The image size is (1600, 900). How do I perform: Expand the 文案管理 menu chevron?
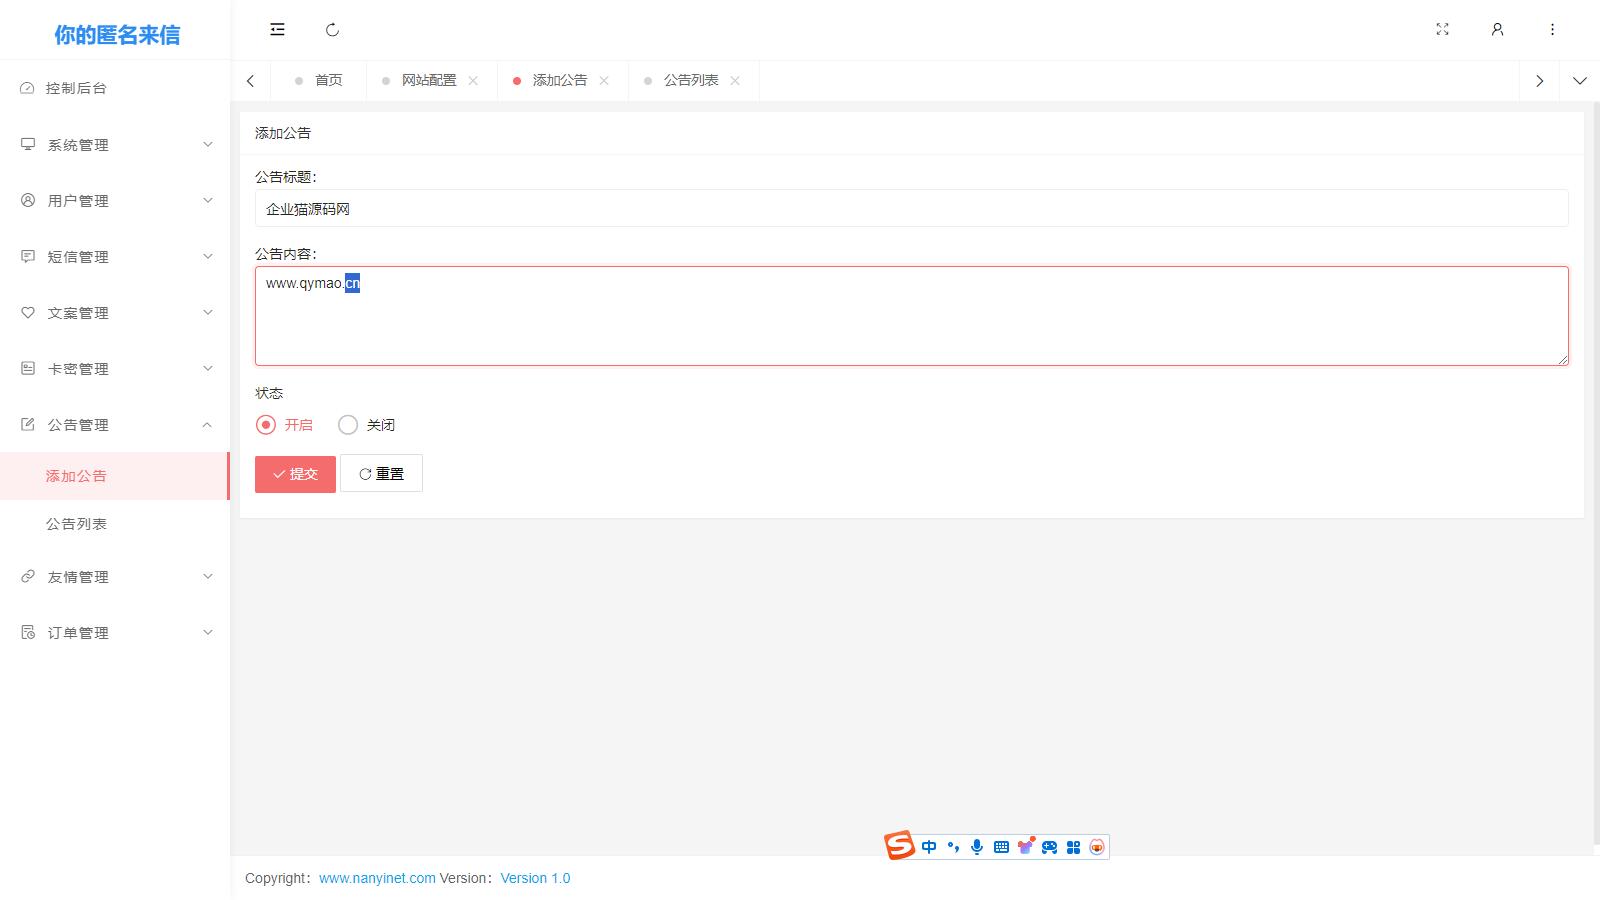click(208, 312)
